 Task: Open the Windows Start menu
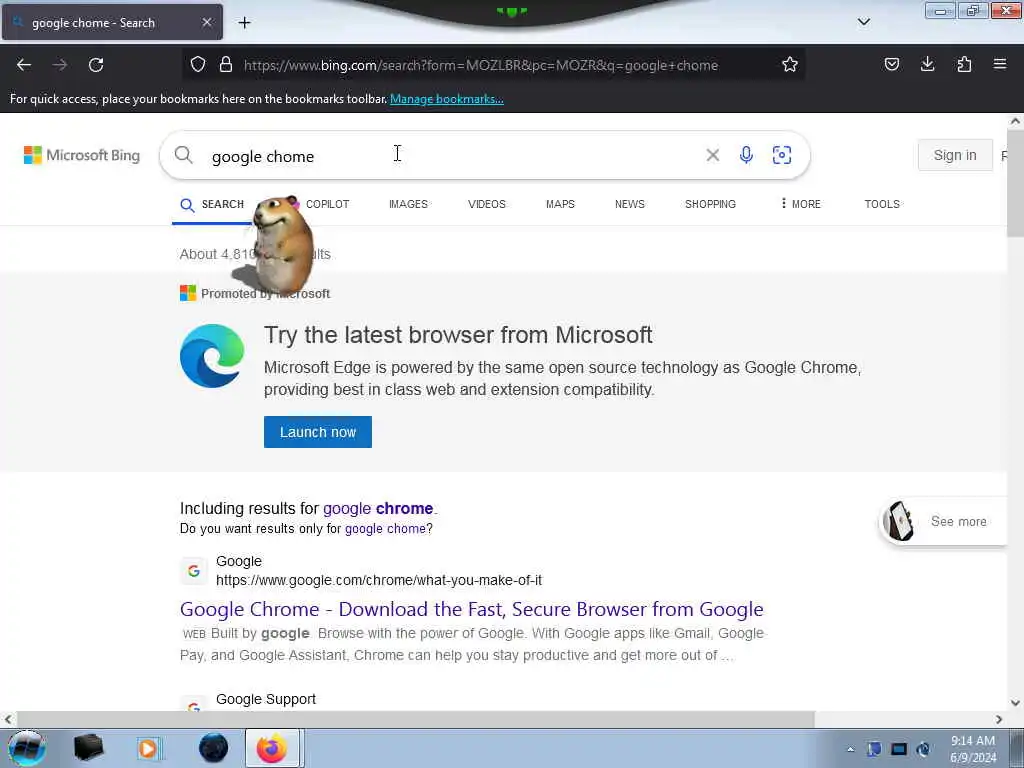click(27, 748)
